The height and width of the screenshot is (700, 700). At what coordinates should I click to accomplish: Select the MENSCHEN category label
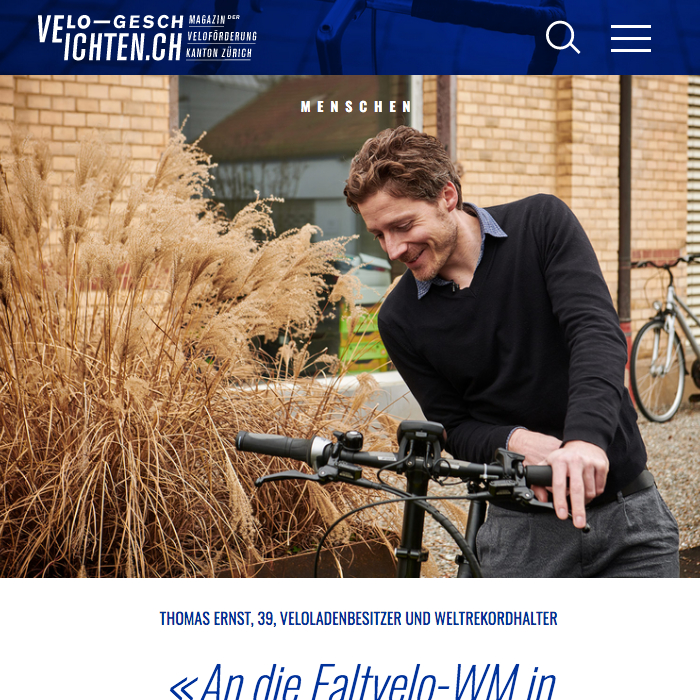[356, 107]
